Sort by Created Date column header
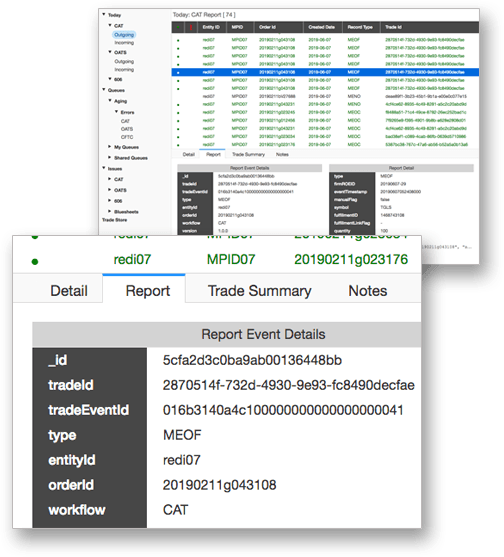 point(321,27)
